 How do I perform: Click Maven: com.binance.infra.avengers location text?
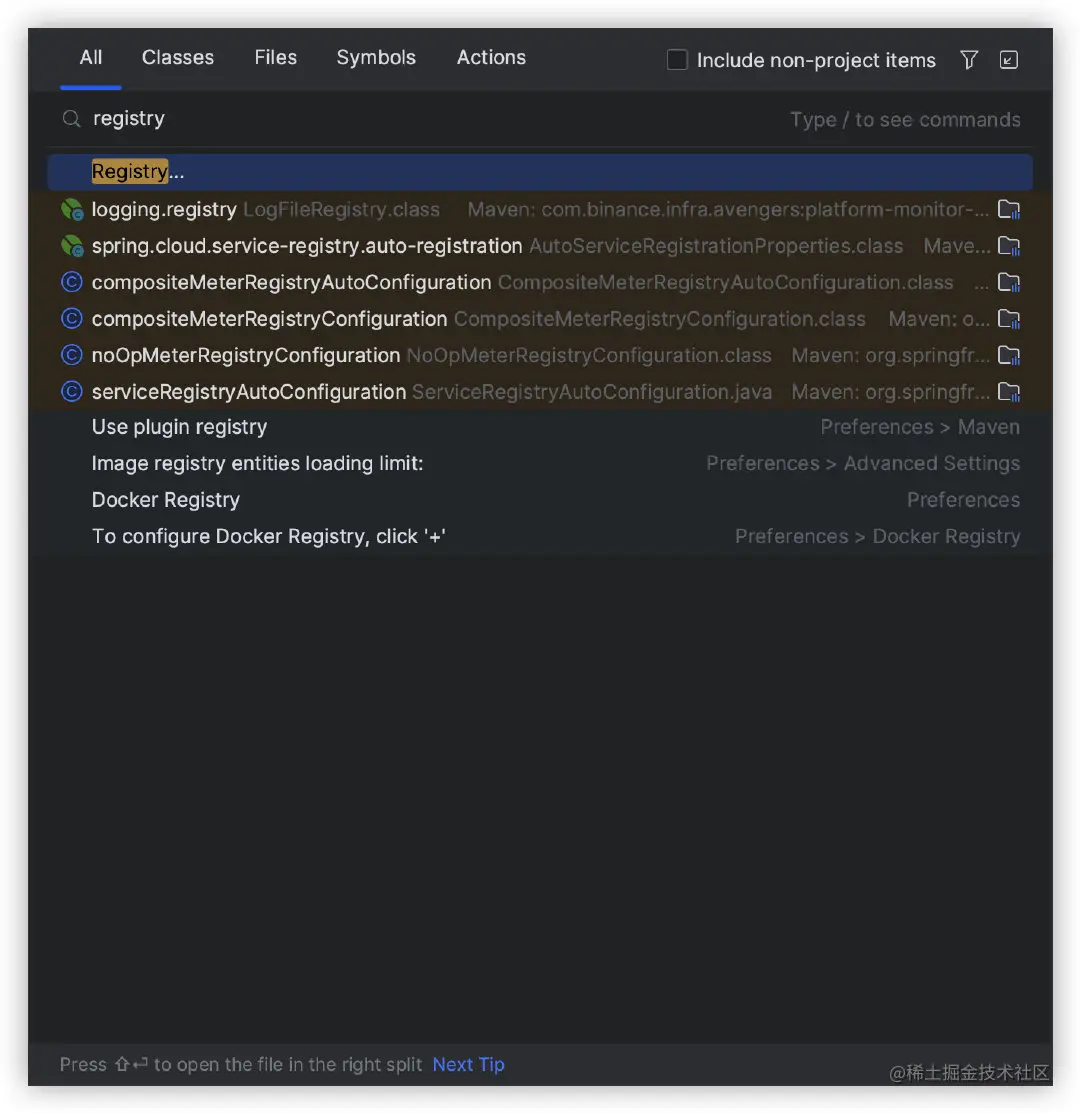pos(728,209)
